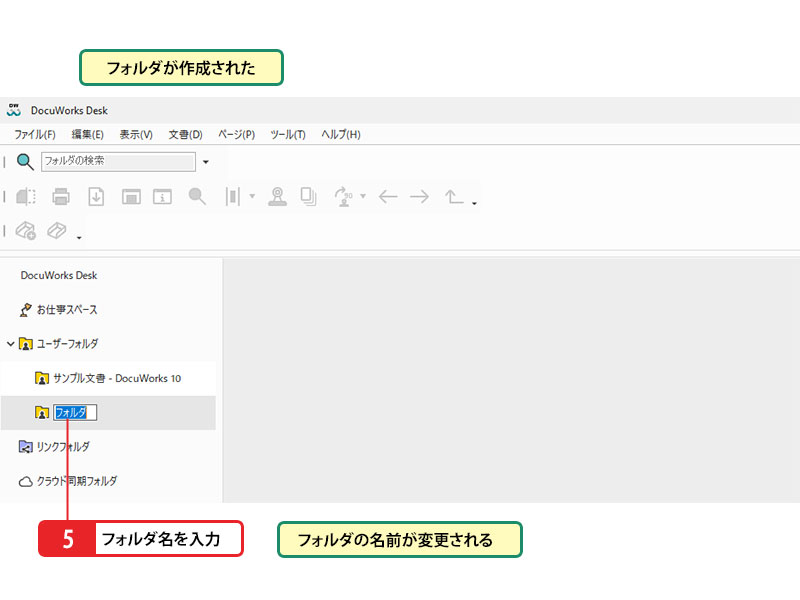Open the 編集(E) menu
800x600 pixels.
pyautogui.click(x=88, y=135)
